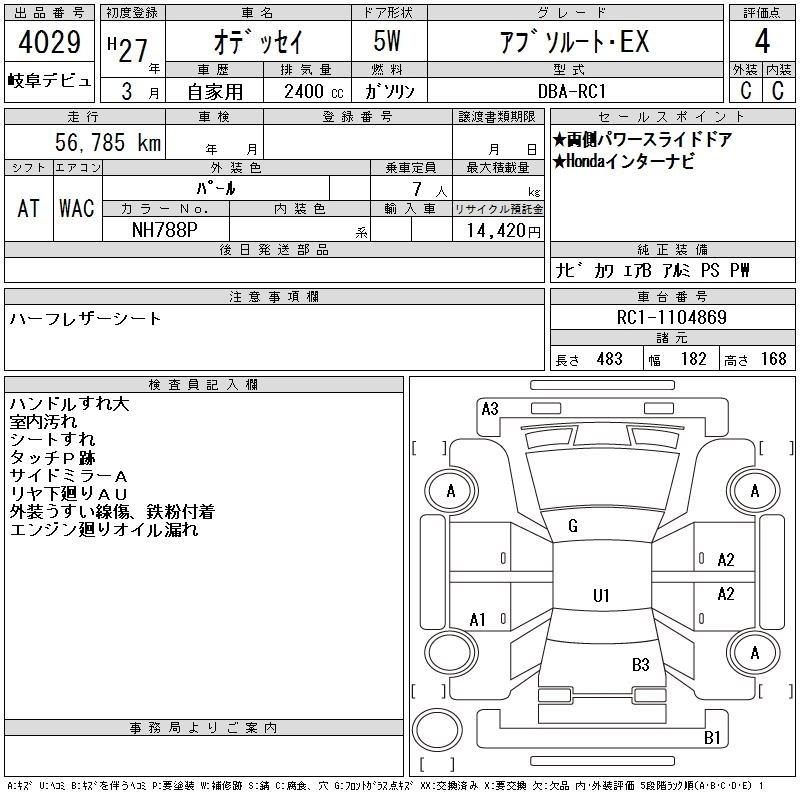Select the ★両側パワースライドドア sales point

pos(643,139)
